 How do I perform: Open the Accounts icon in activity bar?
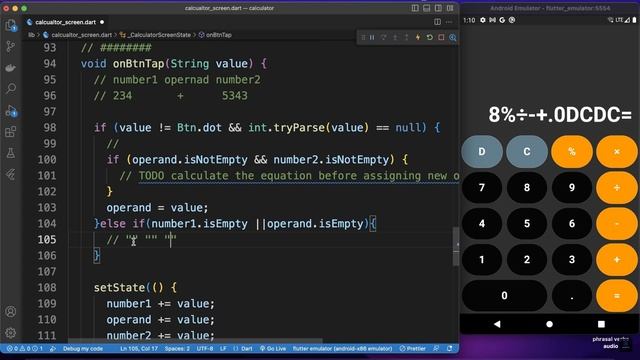[x=11, y=312]
